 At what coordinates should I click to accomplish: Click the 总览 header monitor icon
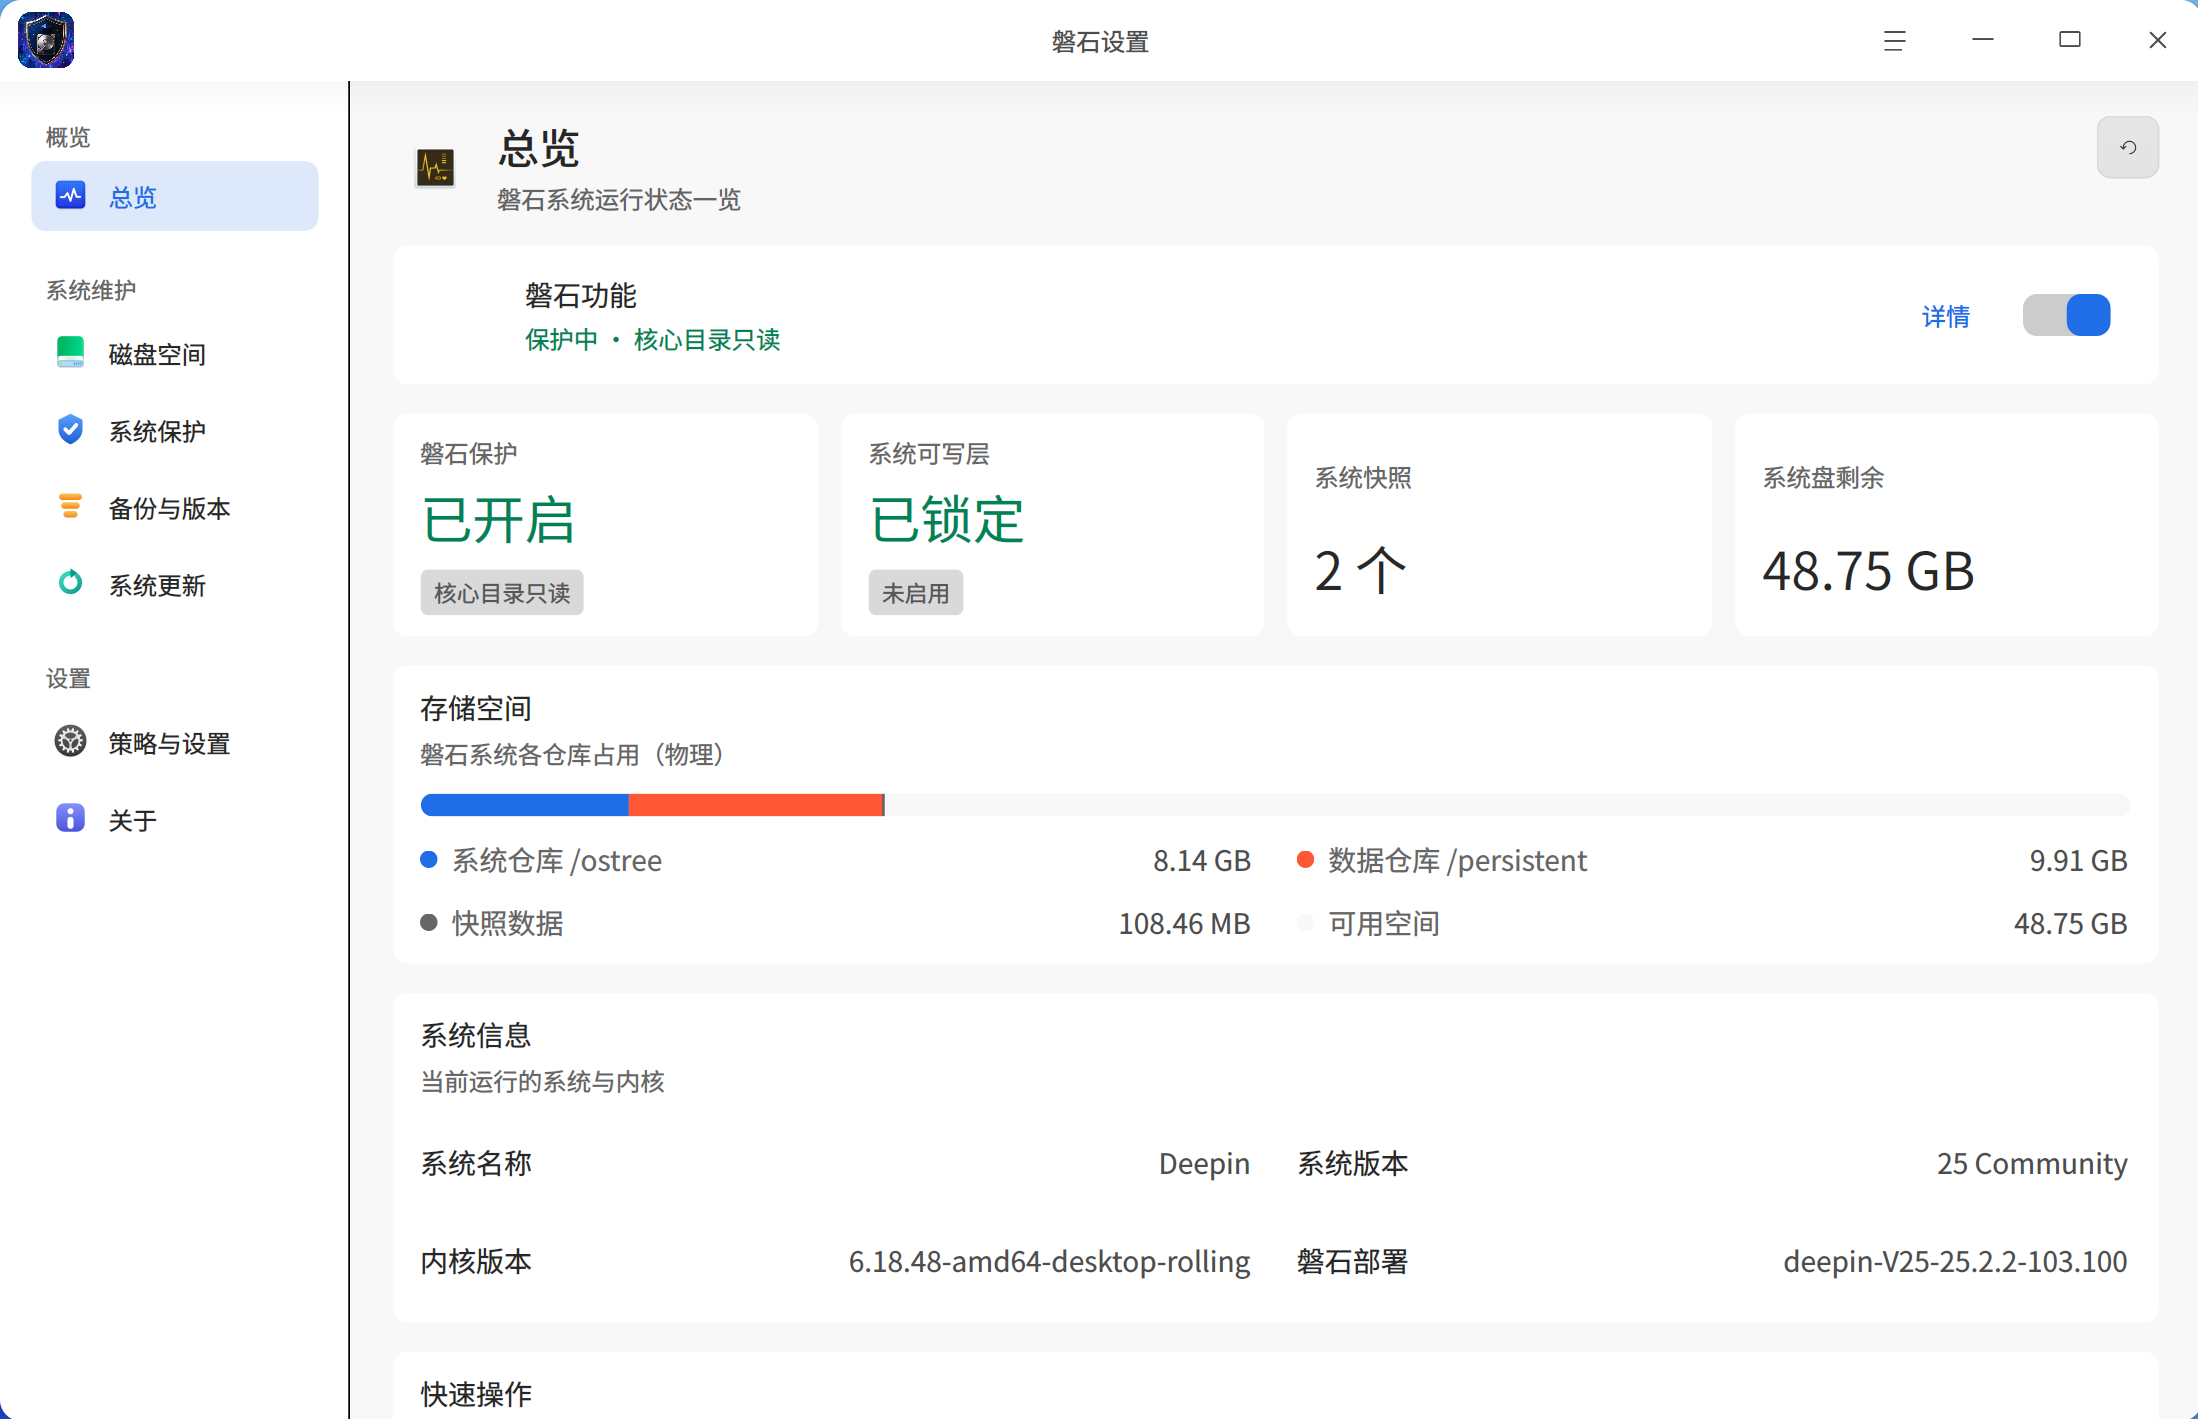[x=435, y=167]
